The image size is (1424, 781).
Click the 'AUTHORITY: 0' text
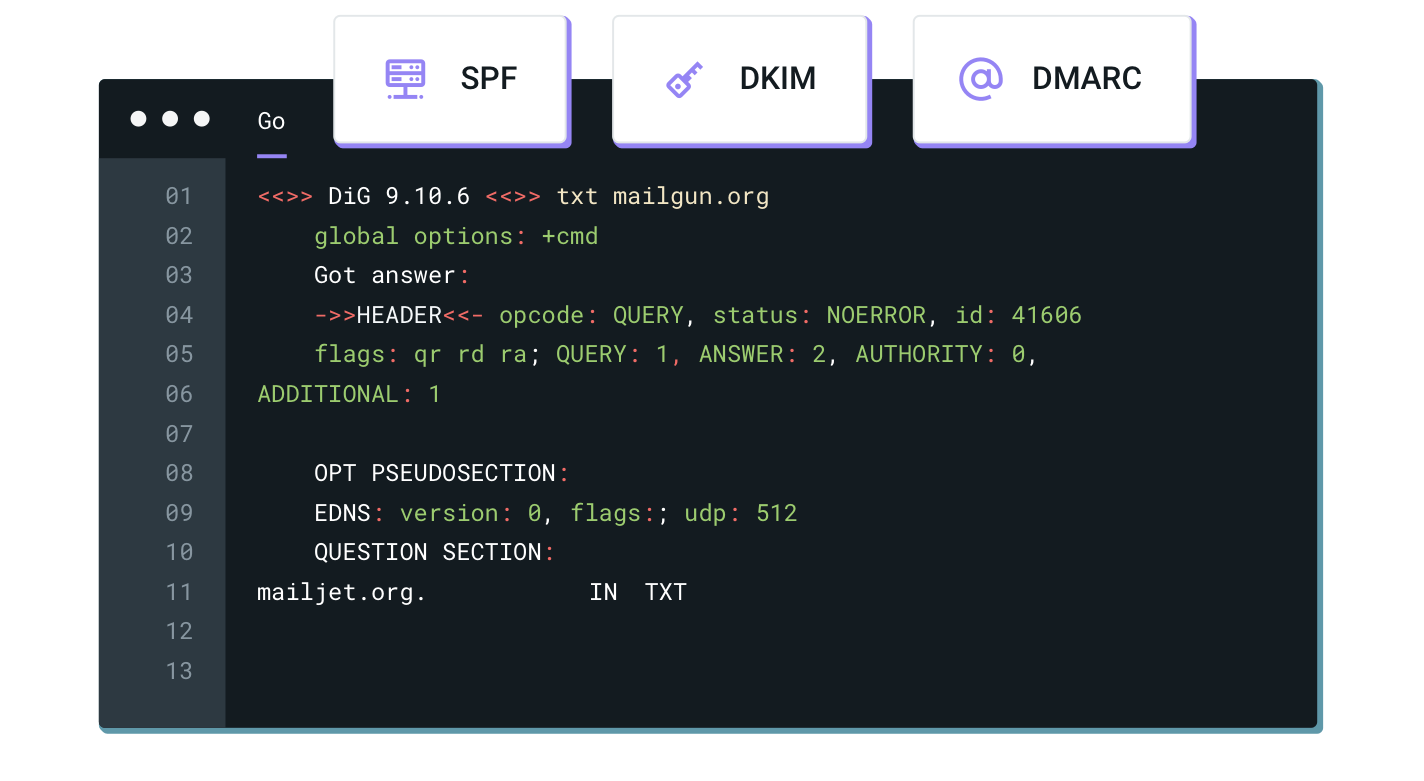[941, 354]
